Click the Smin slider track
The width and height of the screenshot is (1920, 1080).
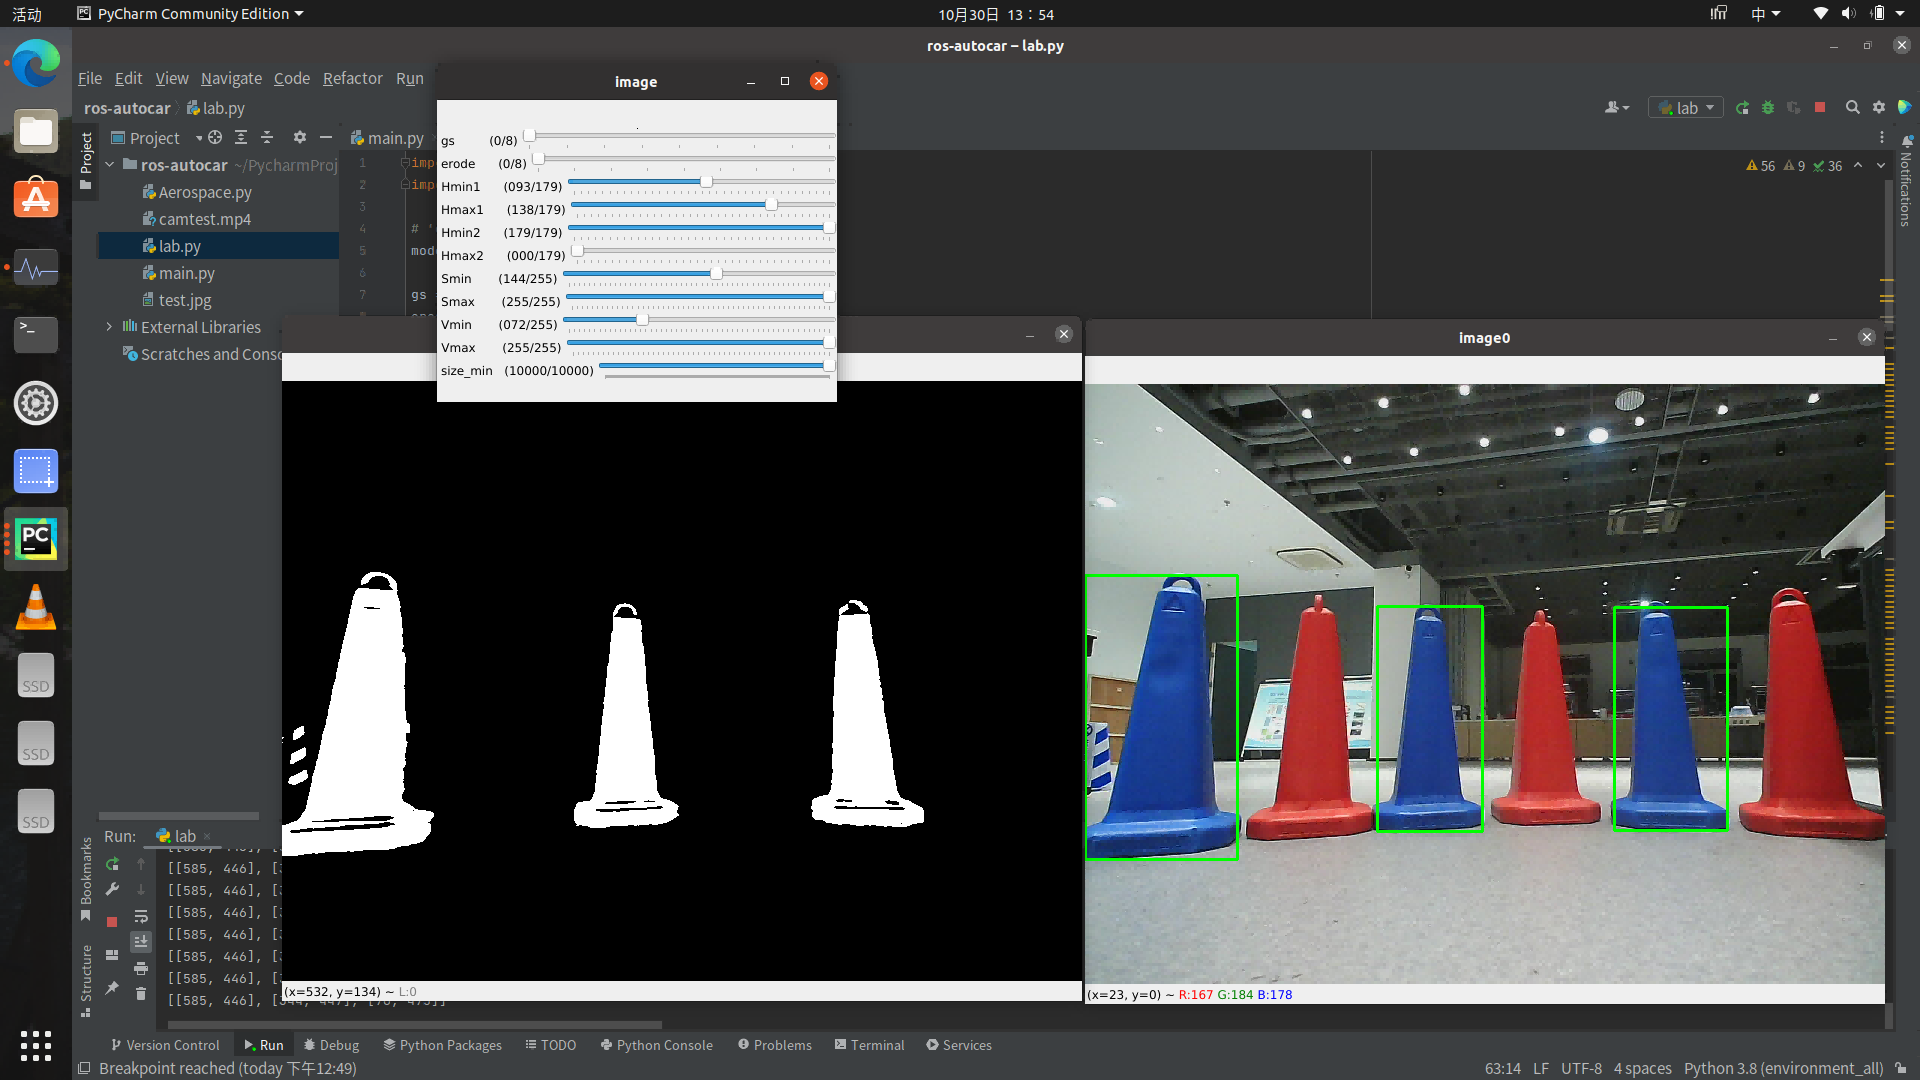(698, 274)
